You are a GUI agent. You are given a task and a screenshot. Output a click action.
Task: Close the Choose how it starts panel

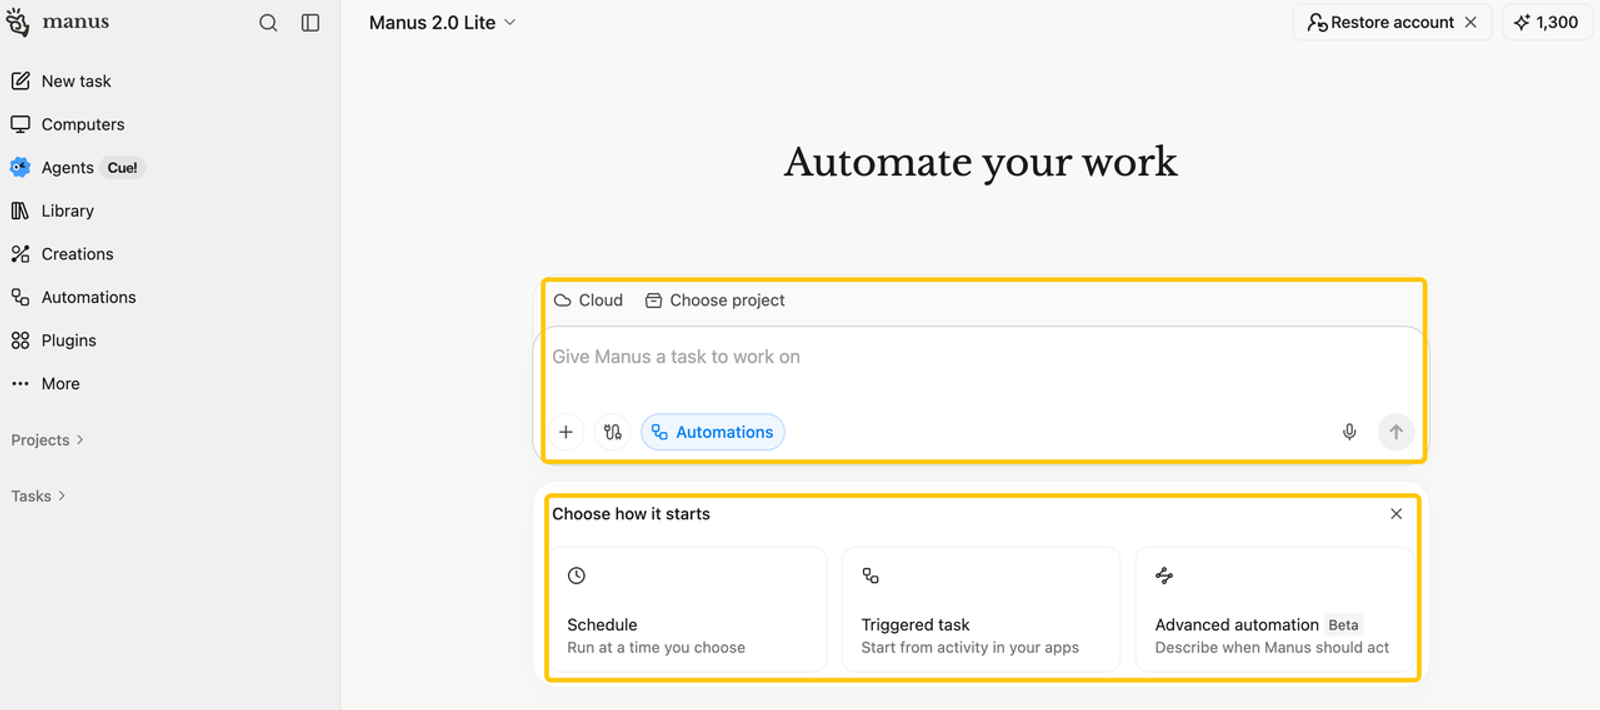[x=1396, y=514]
